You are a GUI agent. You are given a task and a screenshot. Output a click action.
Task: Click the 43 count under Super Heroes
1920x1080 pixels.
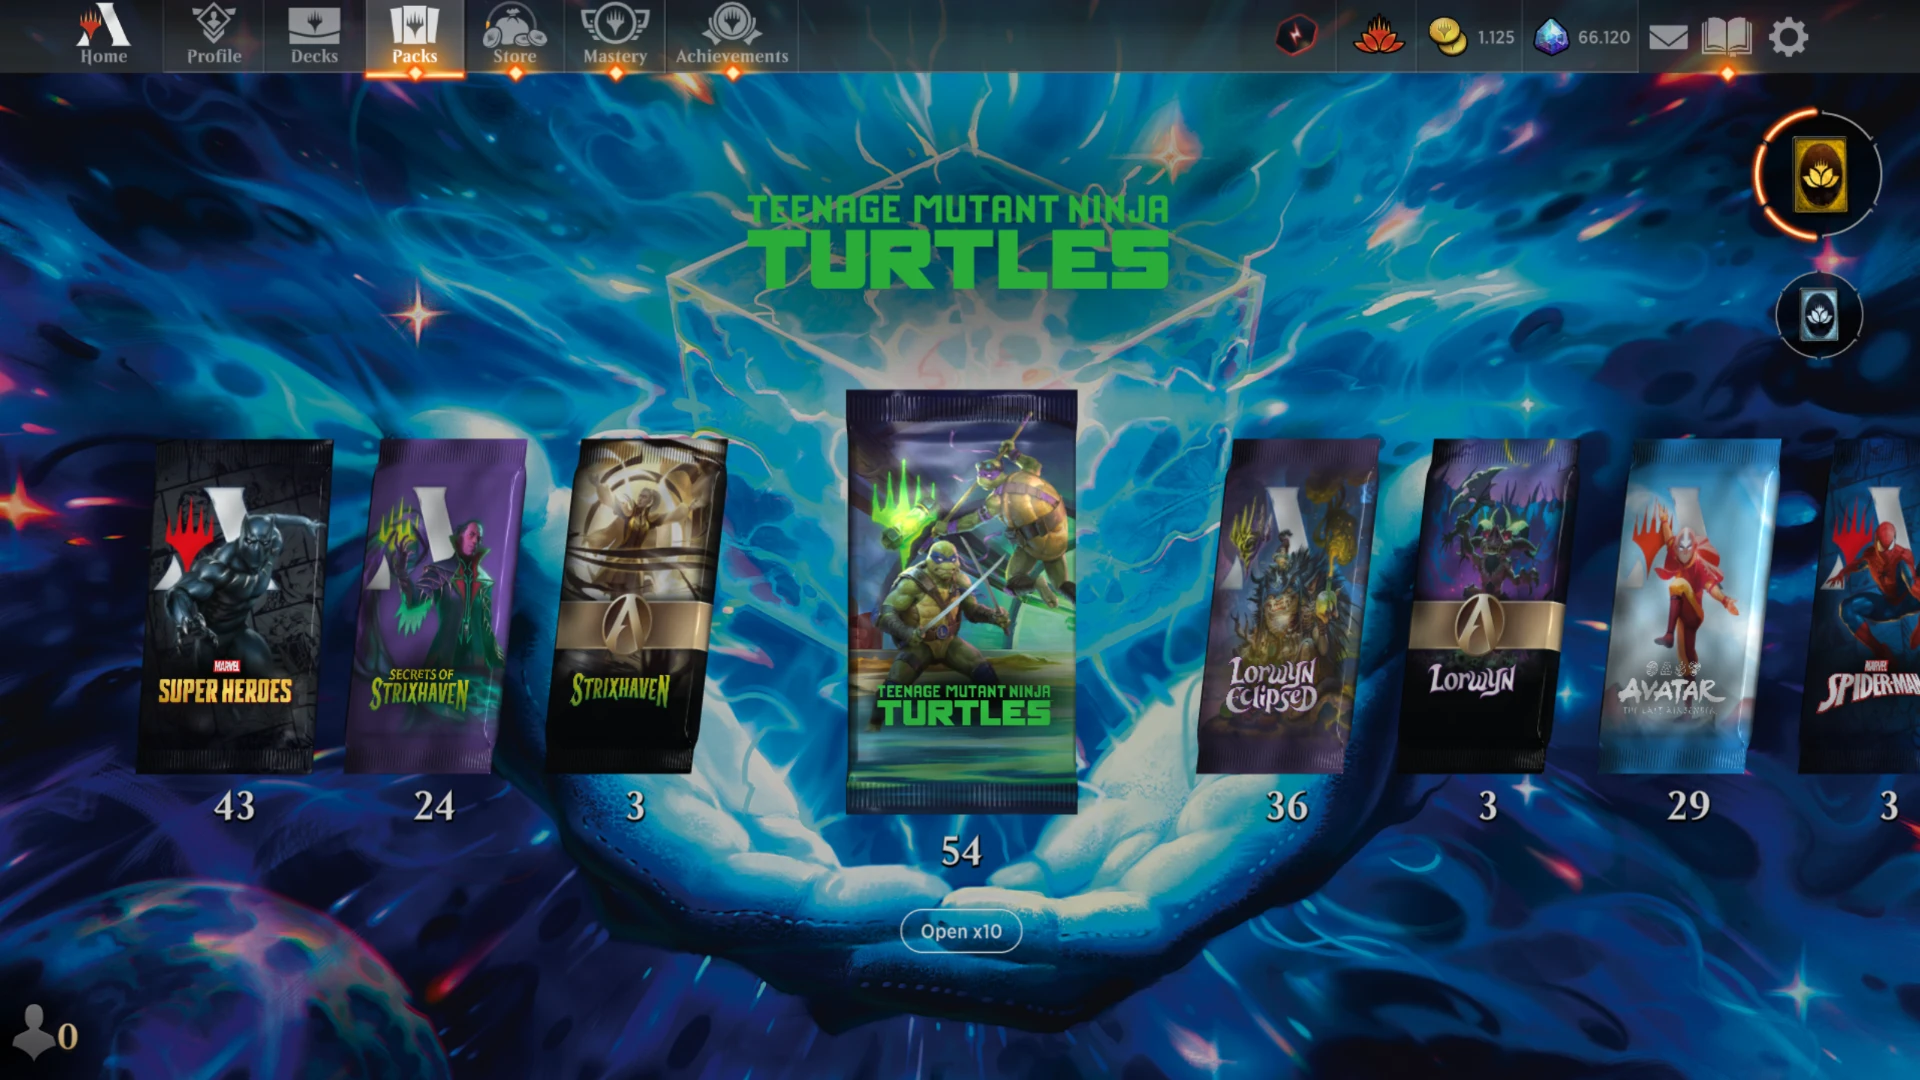235,806
